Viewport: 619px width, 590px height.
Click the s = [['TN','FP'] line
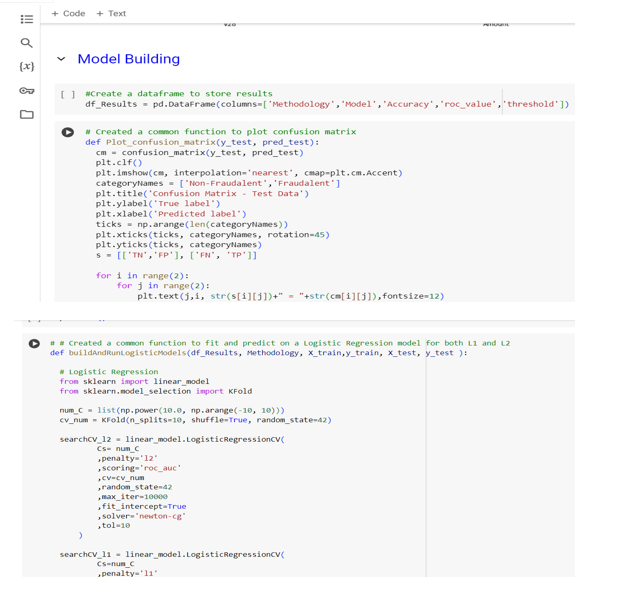[x=176, y=255]
